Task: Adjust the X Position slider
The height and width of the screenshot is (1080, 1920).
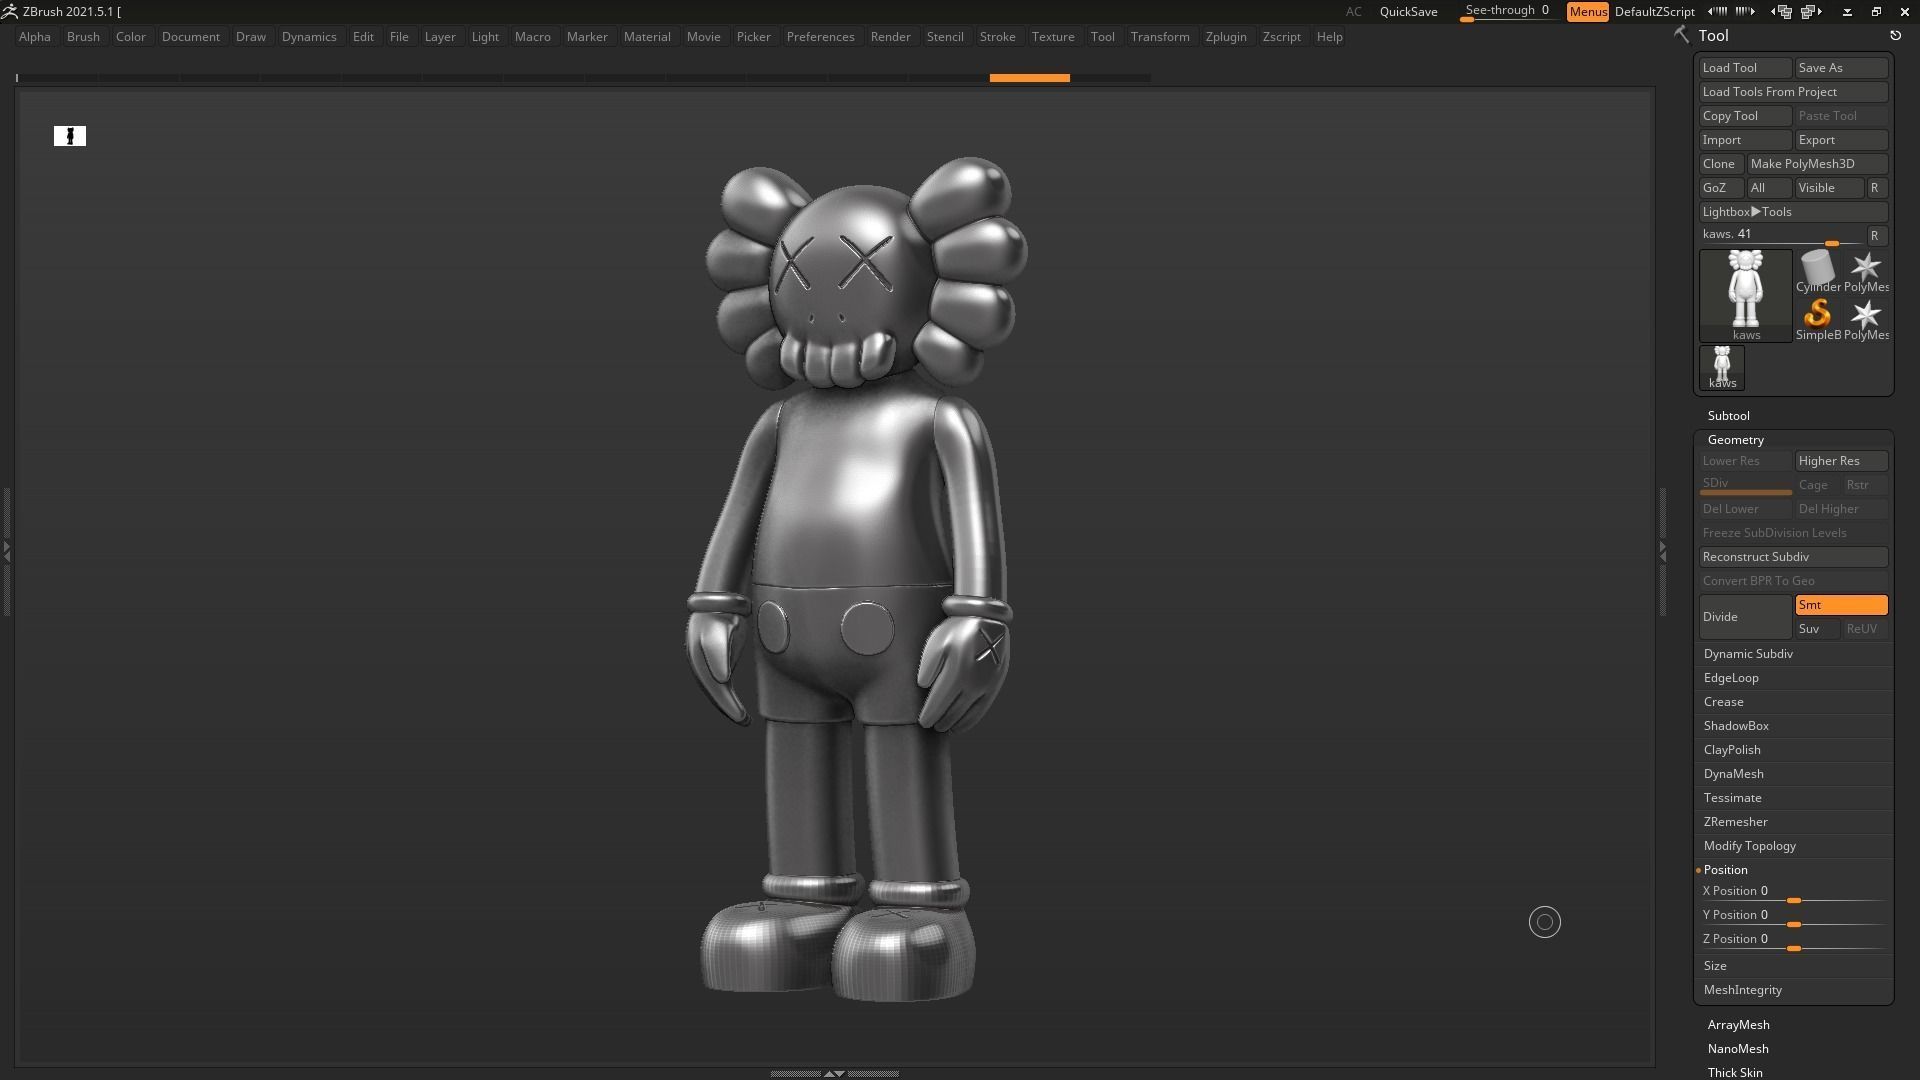Action: (x=1793, y=892)
